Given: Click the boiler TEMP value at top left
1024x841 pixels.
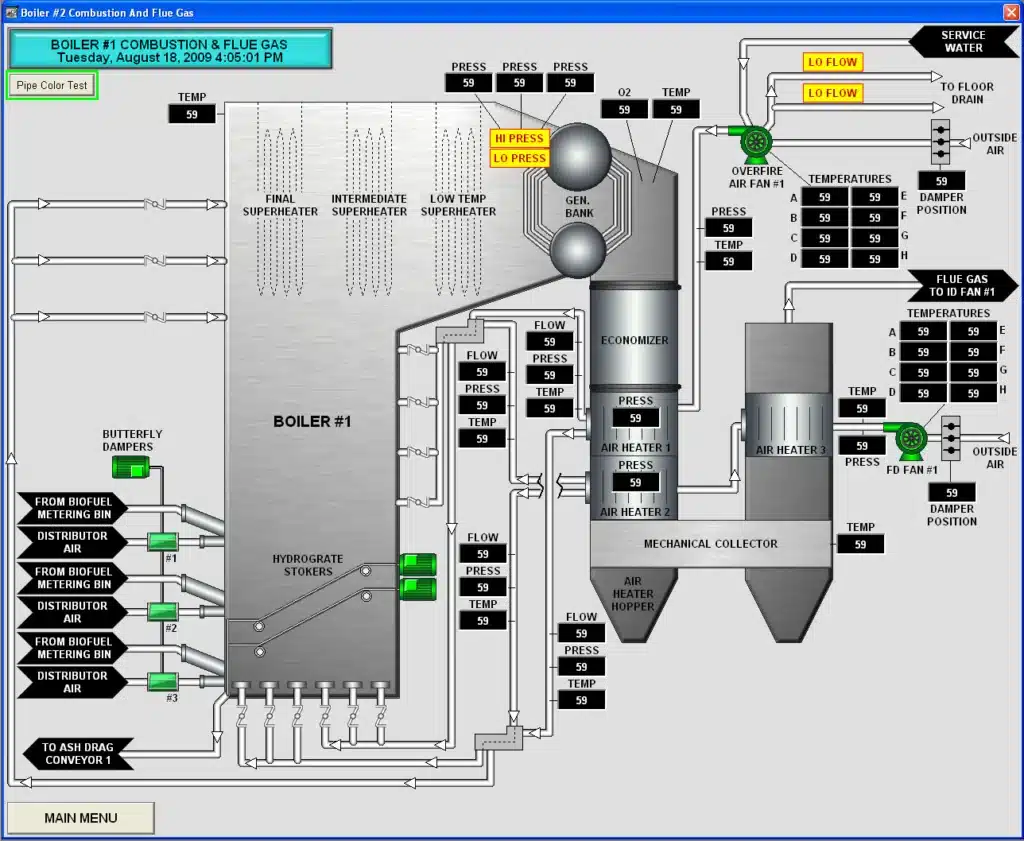Looking at the screenshot, I should (191, 114).
